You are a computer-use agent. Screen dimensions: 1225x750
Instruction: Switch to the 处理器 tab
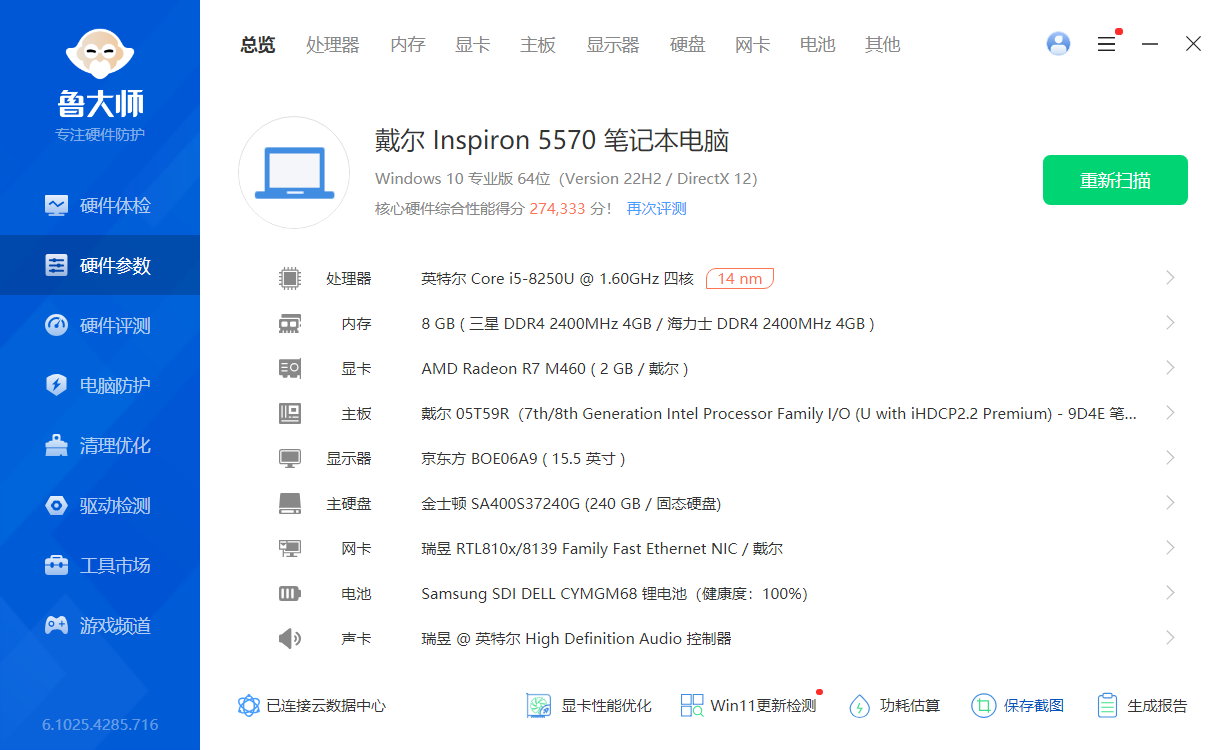[x=333, y=44]
